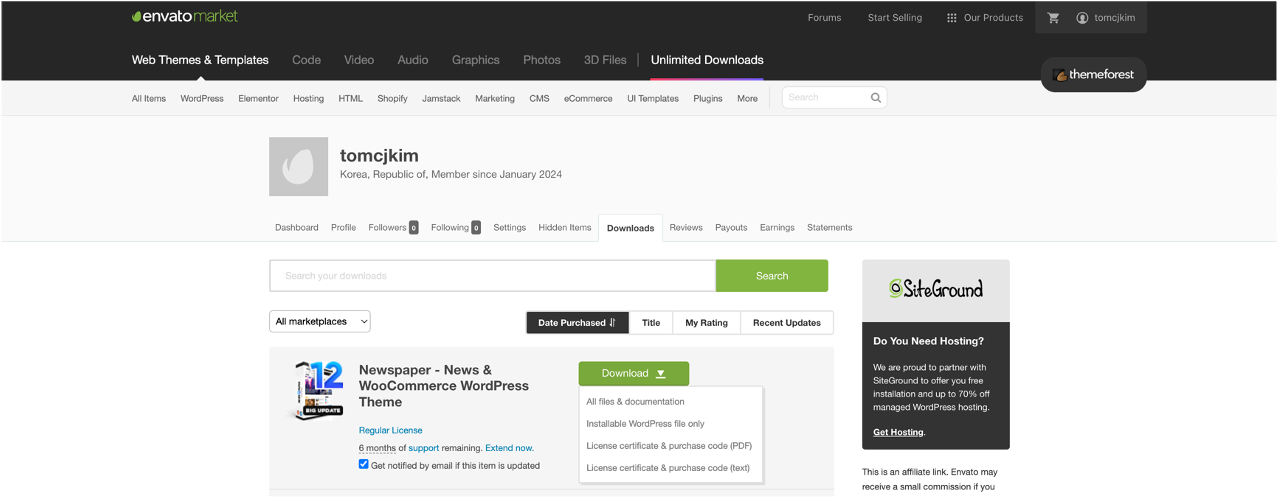Open the Elementor category
1277x497 pixels.
(258, 98)
